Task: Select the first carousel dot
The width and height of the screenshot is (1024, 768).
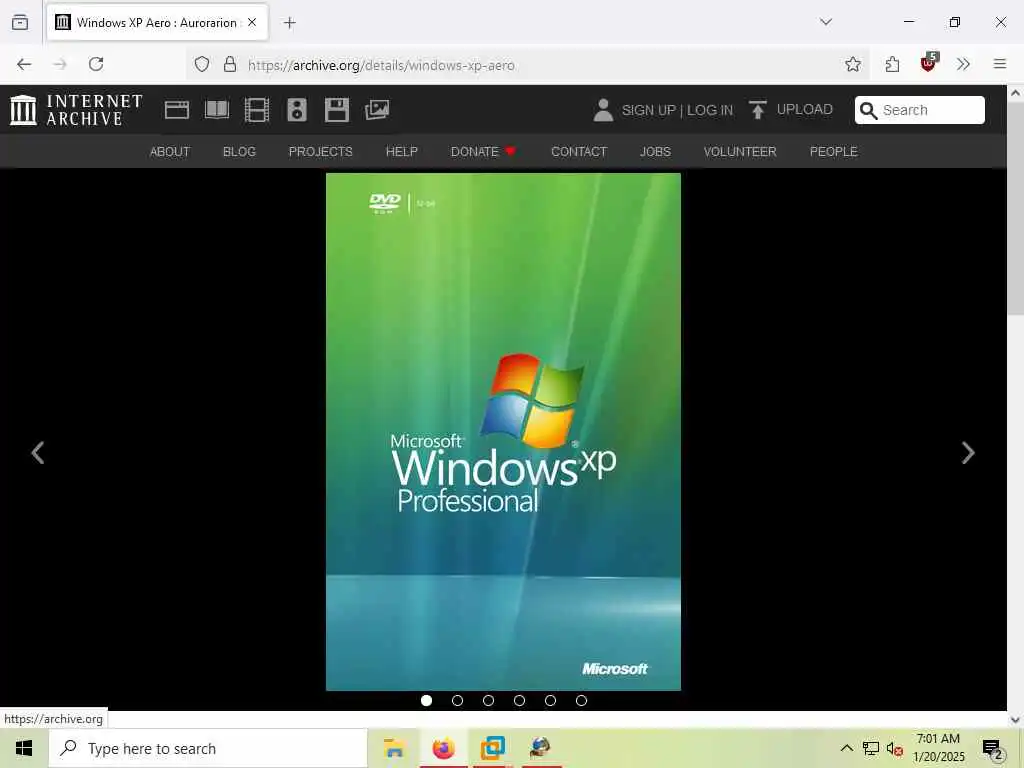Action: coord(426,701)
